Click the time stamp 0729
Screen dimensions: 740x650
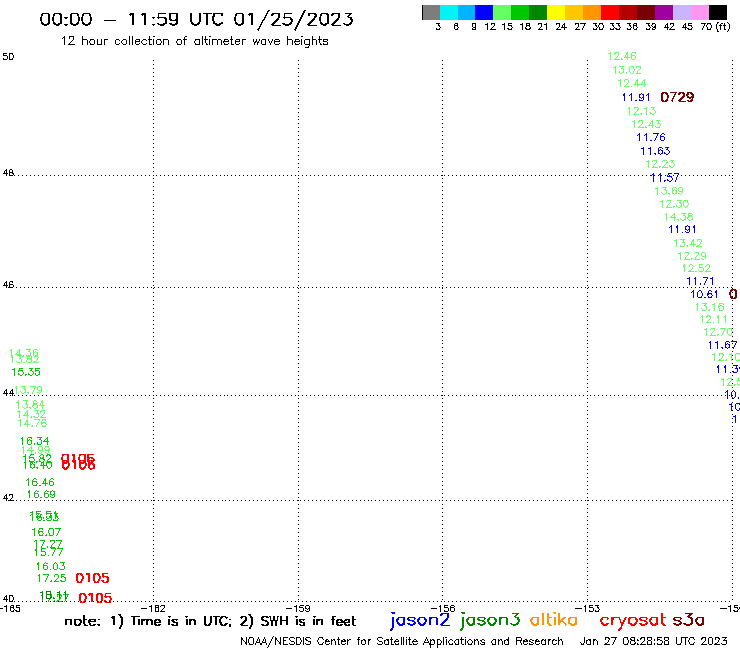677,97
